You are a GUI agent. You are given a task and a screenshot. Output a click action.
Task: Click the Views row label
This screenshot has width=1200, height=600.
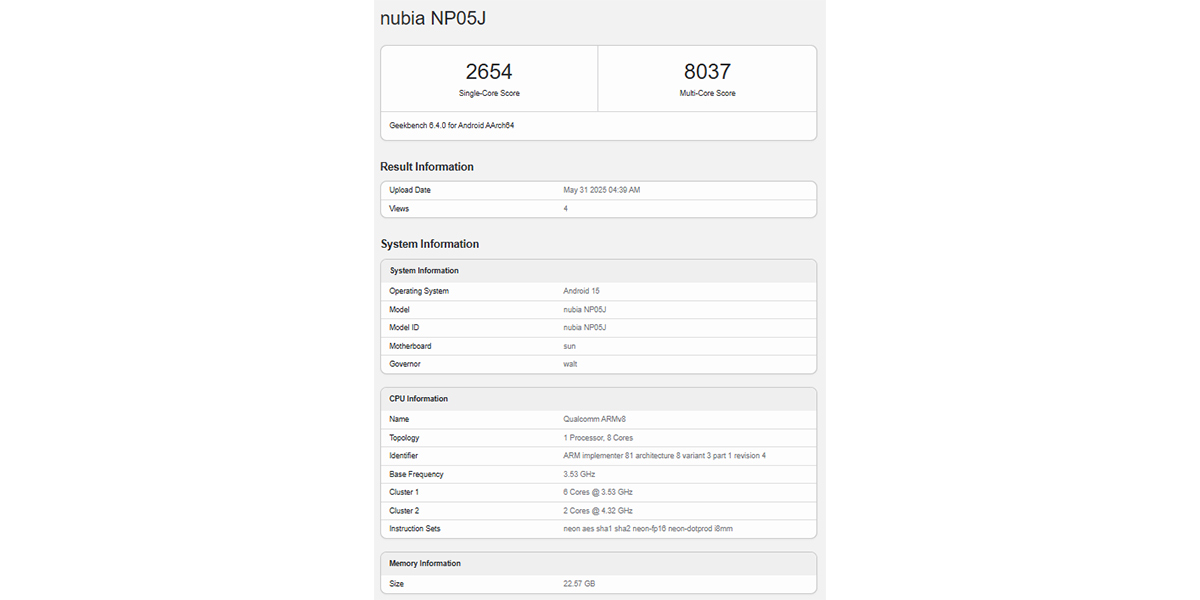pyautogui.click(x=399, y=208)
